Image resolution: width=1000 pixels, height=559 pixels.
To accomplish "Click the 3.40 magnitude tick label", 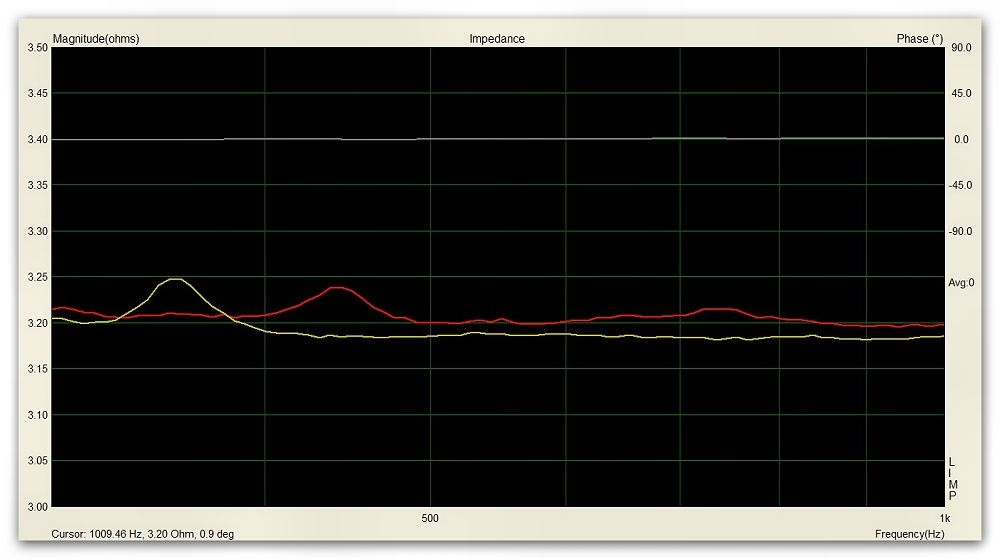I will (37, 139).
